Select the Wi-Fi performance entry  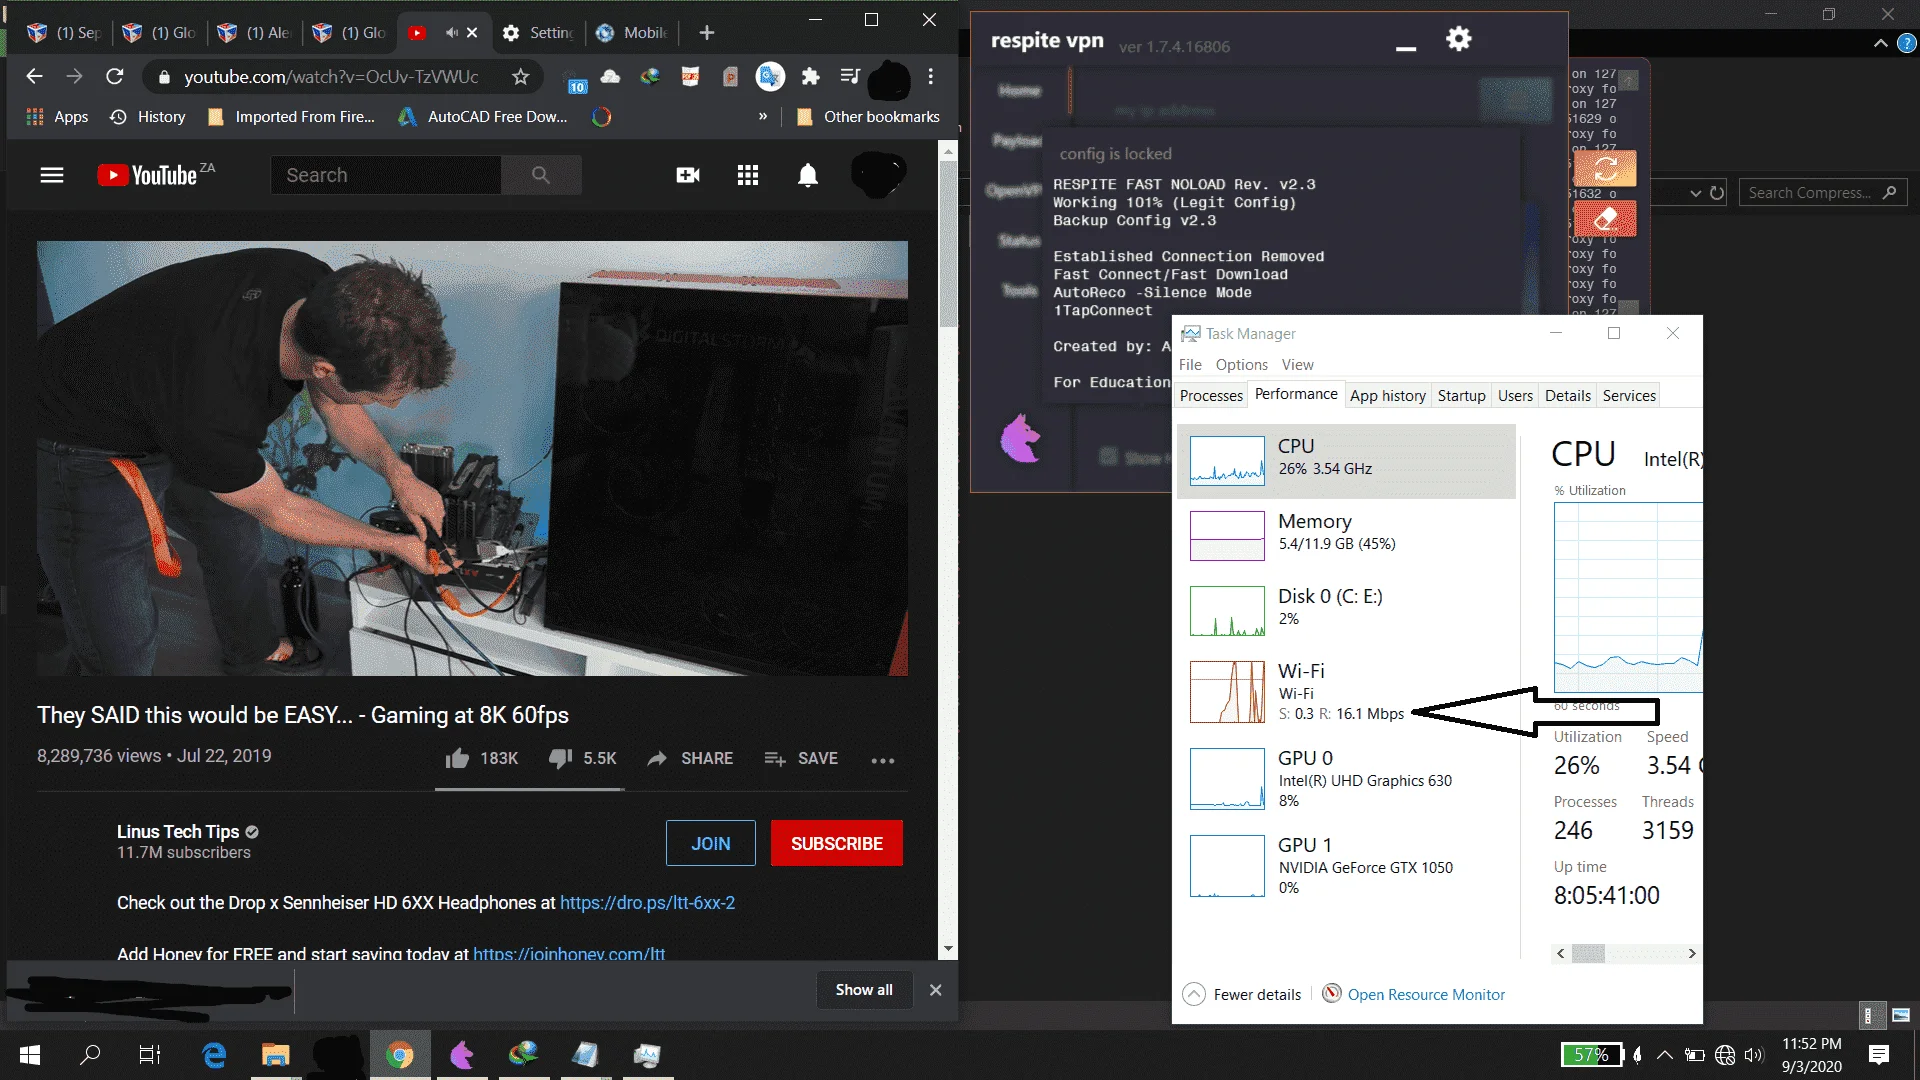[x=1346, y=691]
